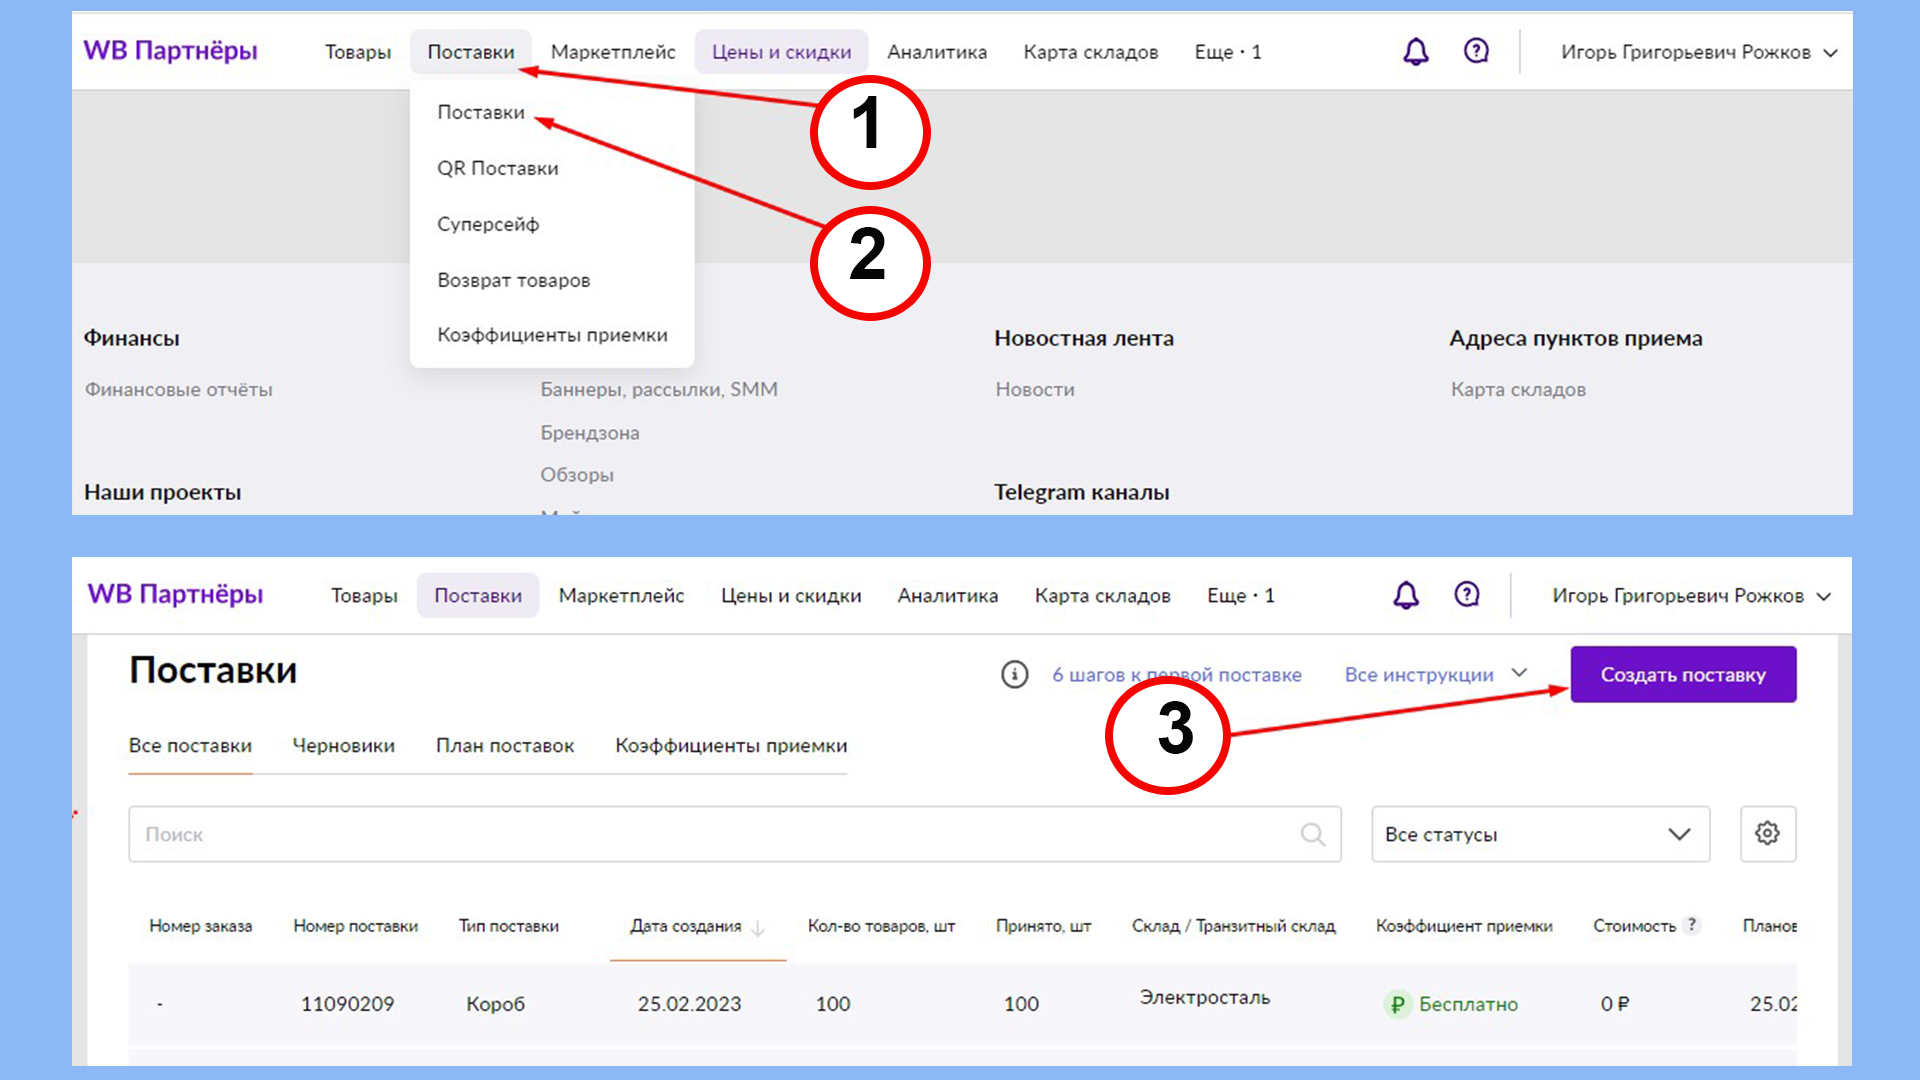Viewport: 1920px width, 1080px height.
Task: Click Тип поставки column header
Action: tap(509, 926)
